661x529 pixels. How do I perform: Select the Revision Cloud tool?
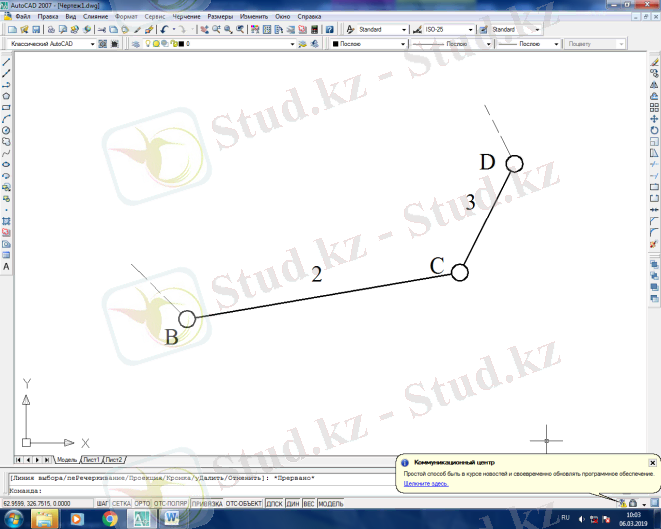point(6,142)
